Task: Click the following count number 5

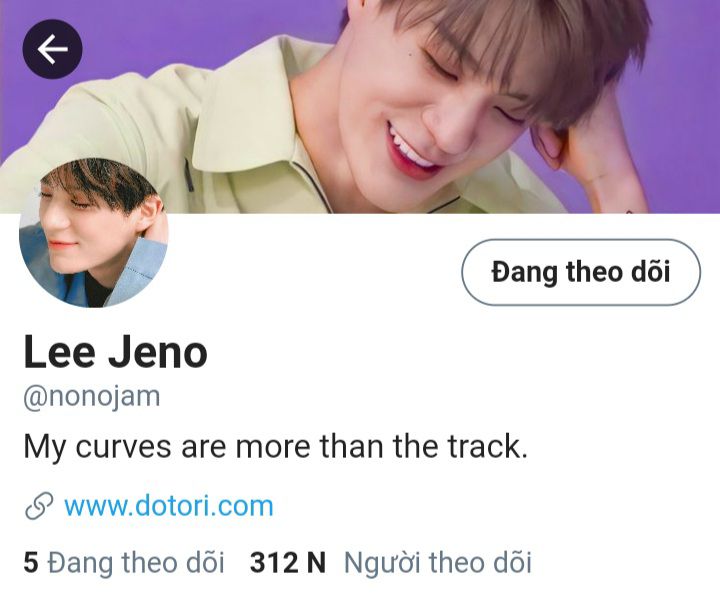Action: (31, 563)
